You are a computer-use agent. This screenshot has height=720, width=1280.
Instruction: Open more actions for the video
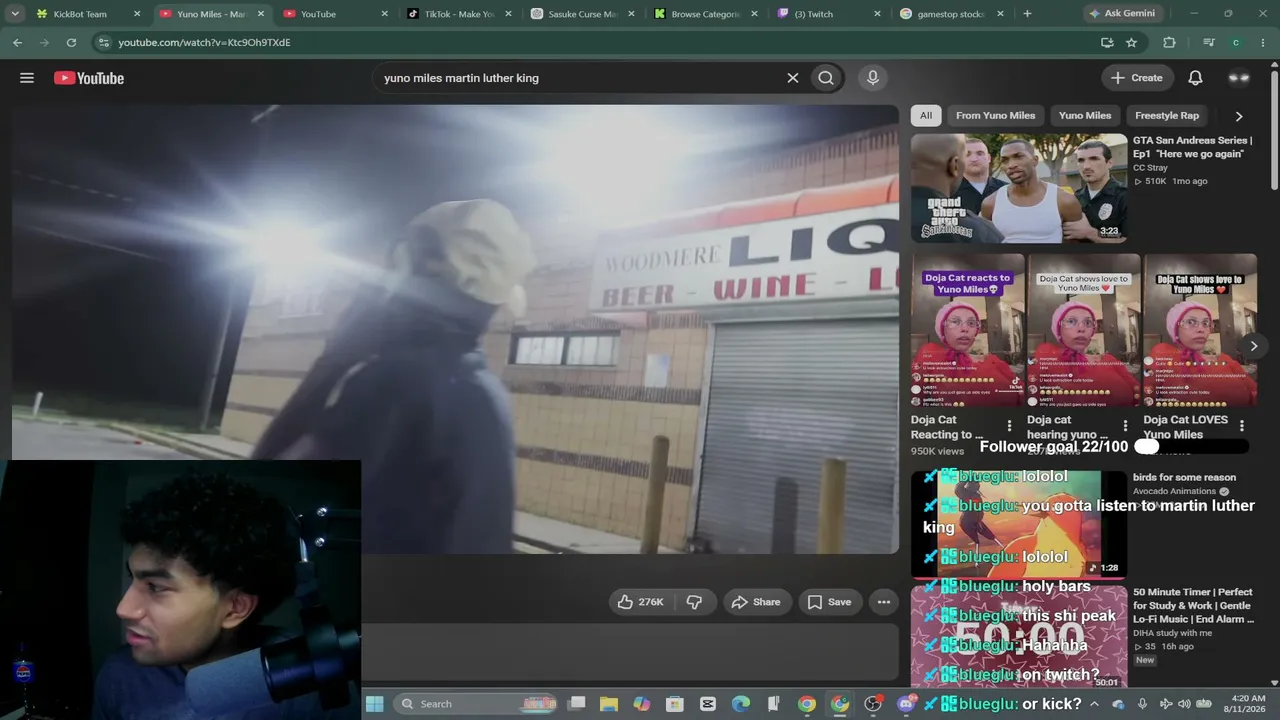pos(884,602)
